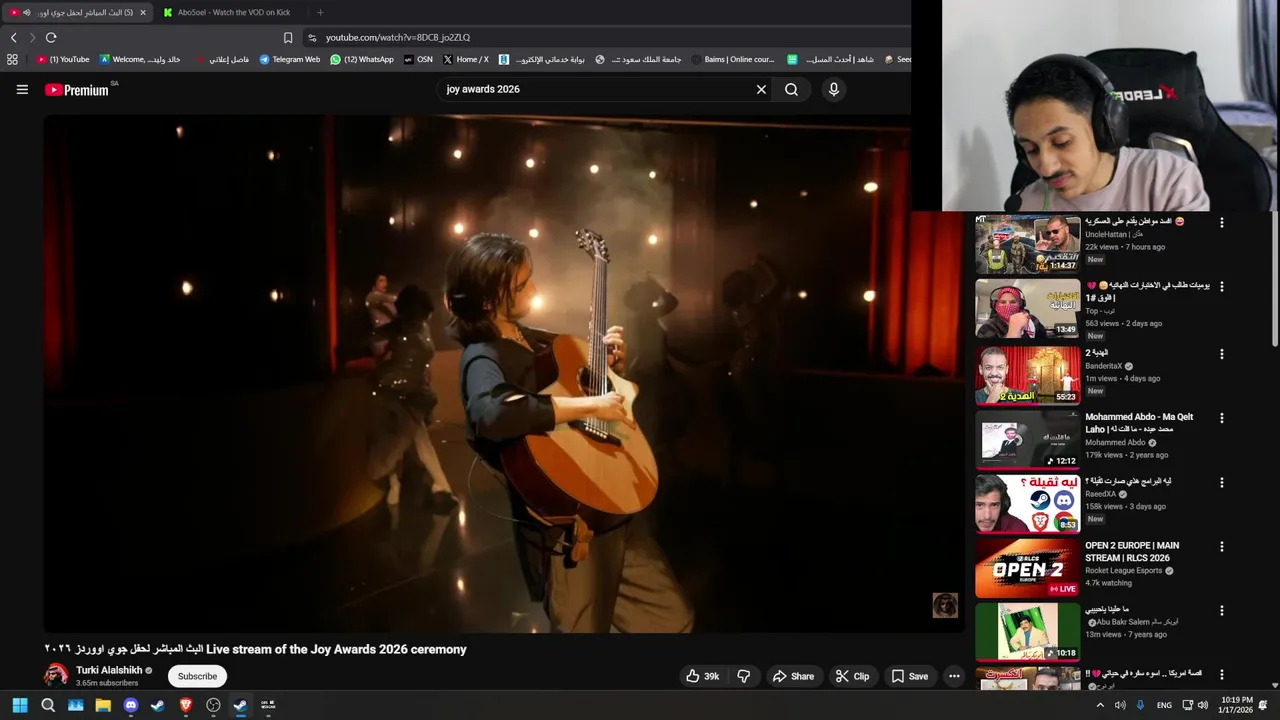Open the OSN bookmark
Image resolution: width=1280 pixels, height=720 pixels.
(418, 59)
